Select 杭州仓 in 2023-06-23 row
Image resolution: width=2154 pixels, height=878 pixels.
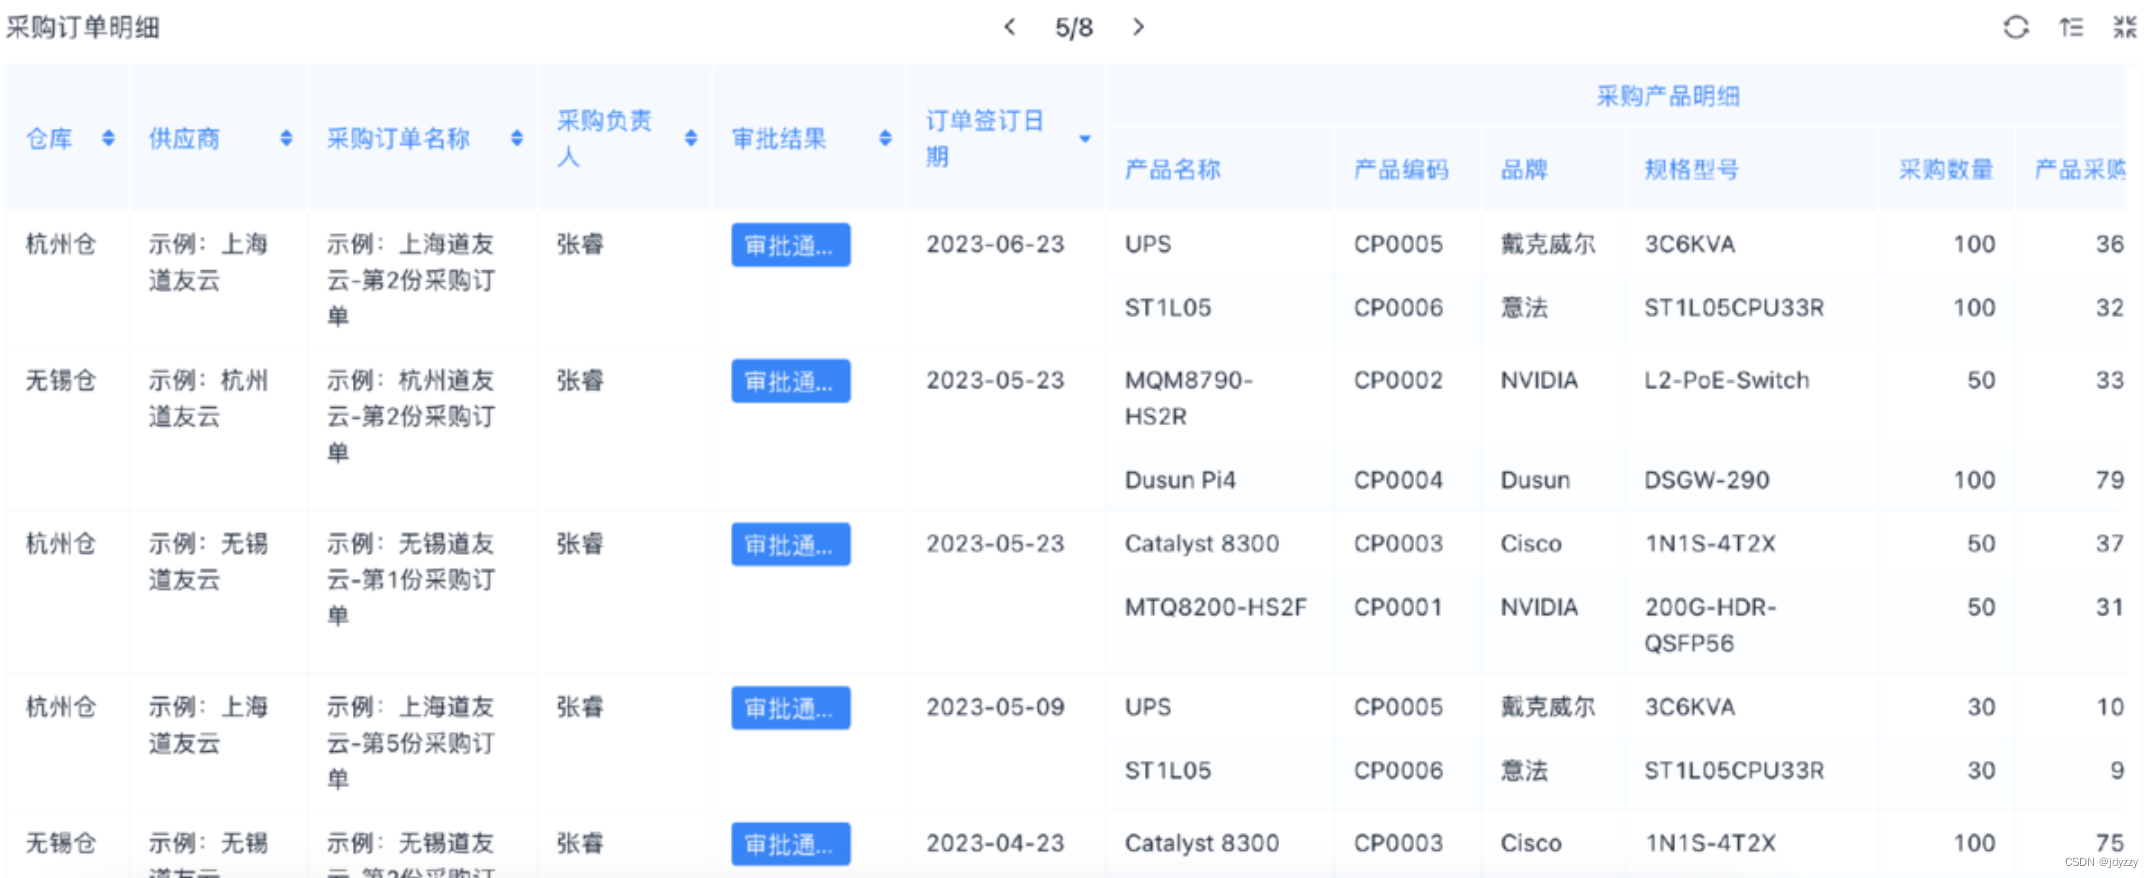coord(61,244)
